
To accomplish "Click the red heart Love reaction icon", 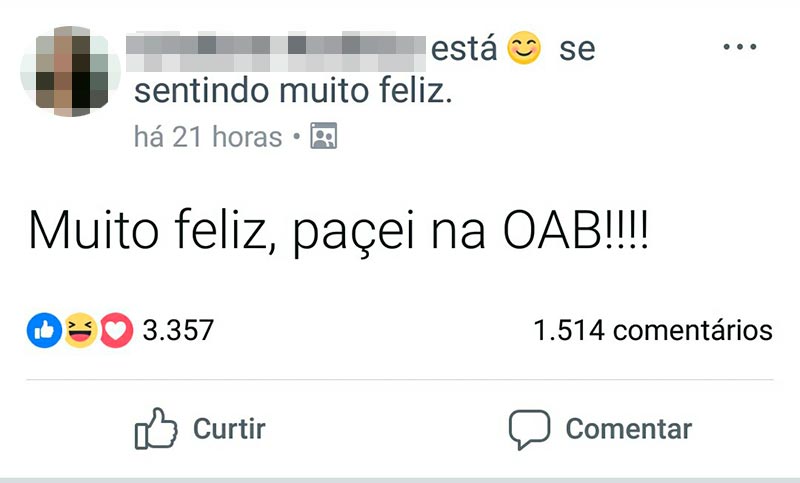I will pos(115,330).
